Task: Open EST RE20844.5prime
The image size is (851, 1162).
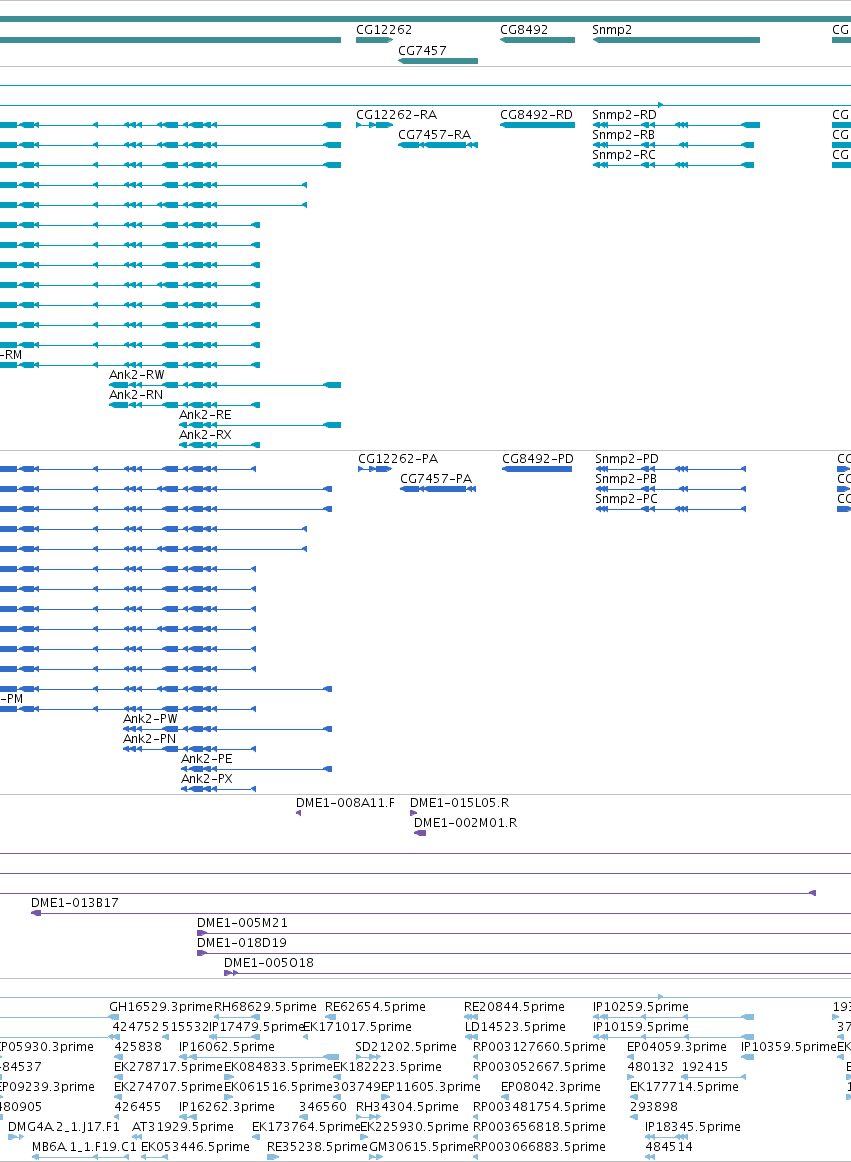Action: (514, 1006)
